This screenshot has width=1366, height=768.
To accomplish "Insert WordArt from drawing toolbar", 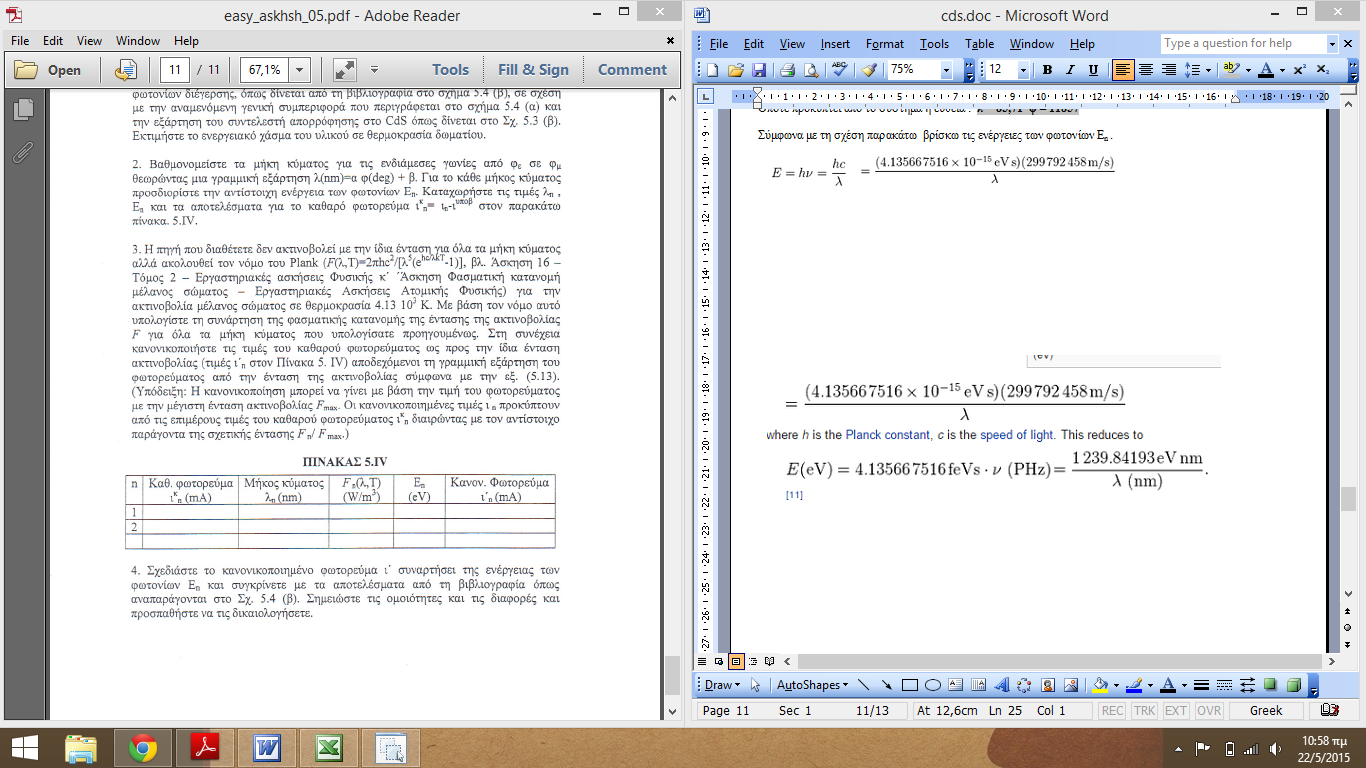I will (1001, 685).
